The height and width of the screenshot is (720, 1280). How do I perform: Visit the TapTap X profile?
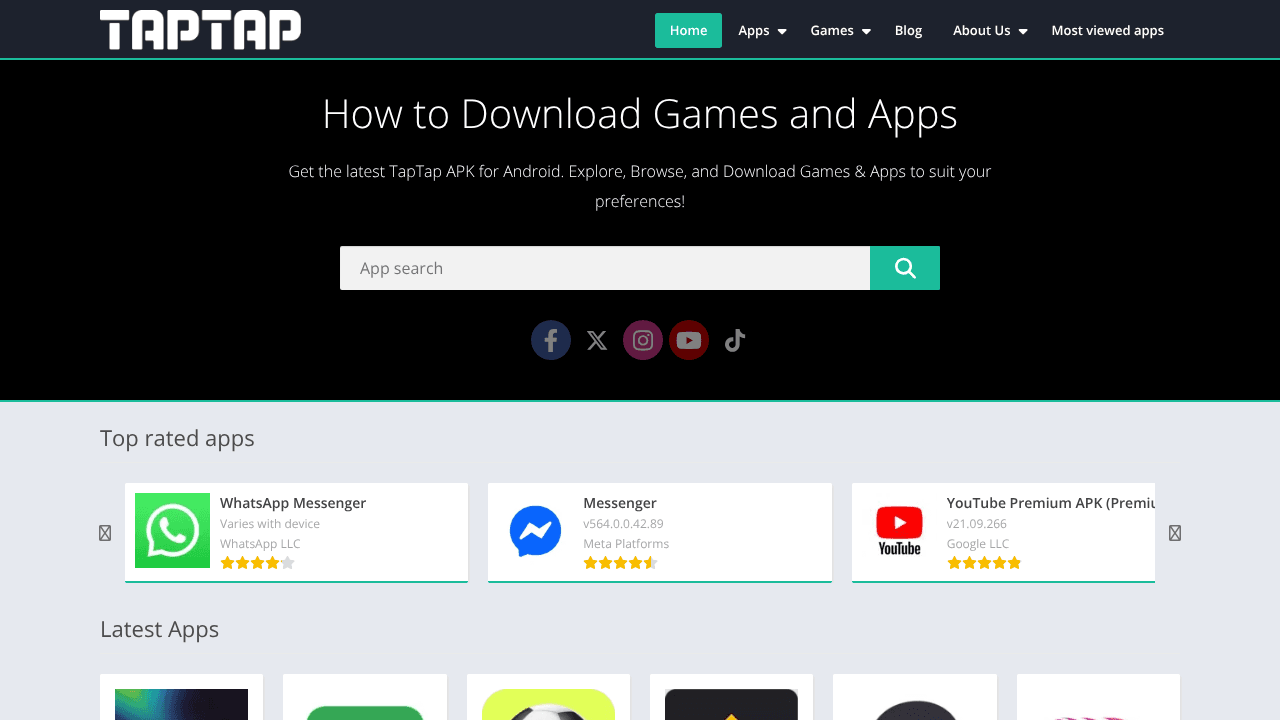[597, 340]
